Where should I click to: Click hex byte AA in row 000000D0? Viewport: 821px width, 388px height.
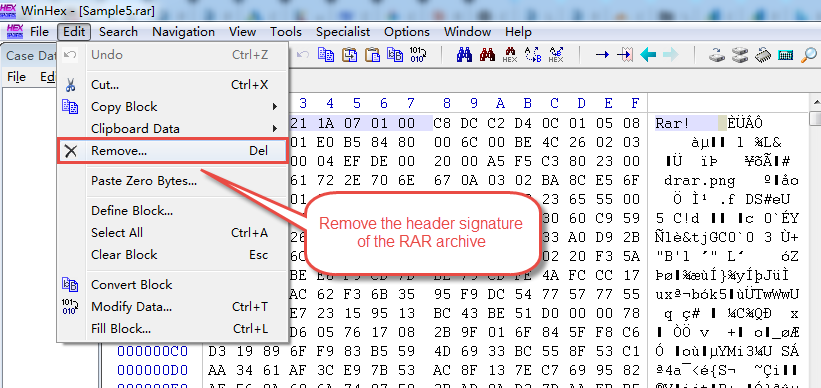coord(217,370)
